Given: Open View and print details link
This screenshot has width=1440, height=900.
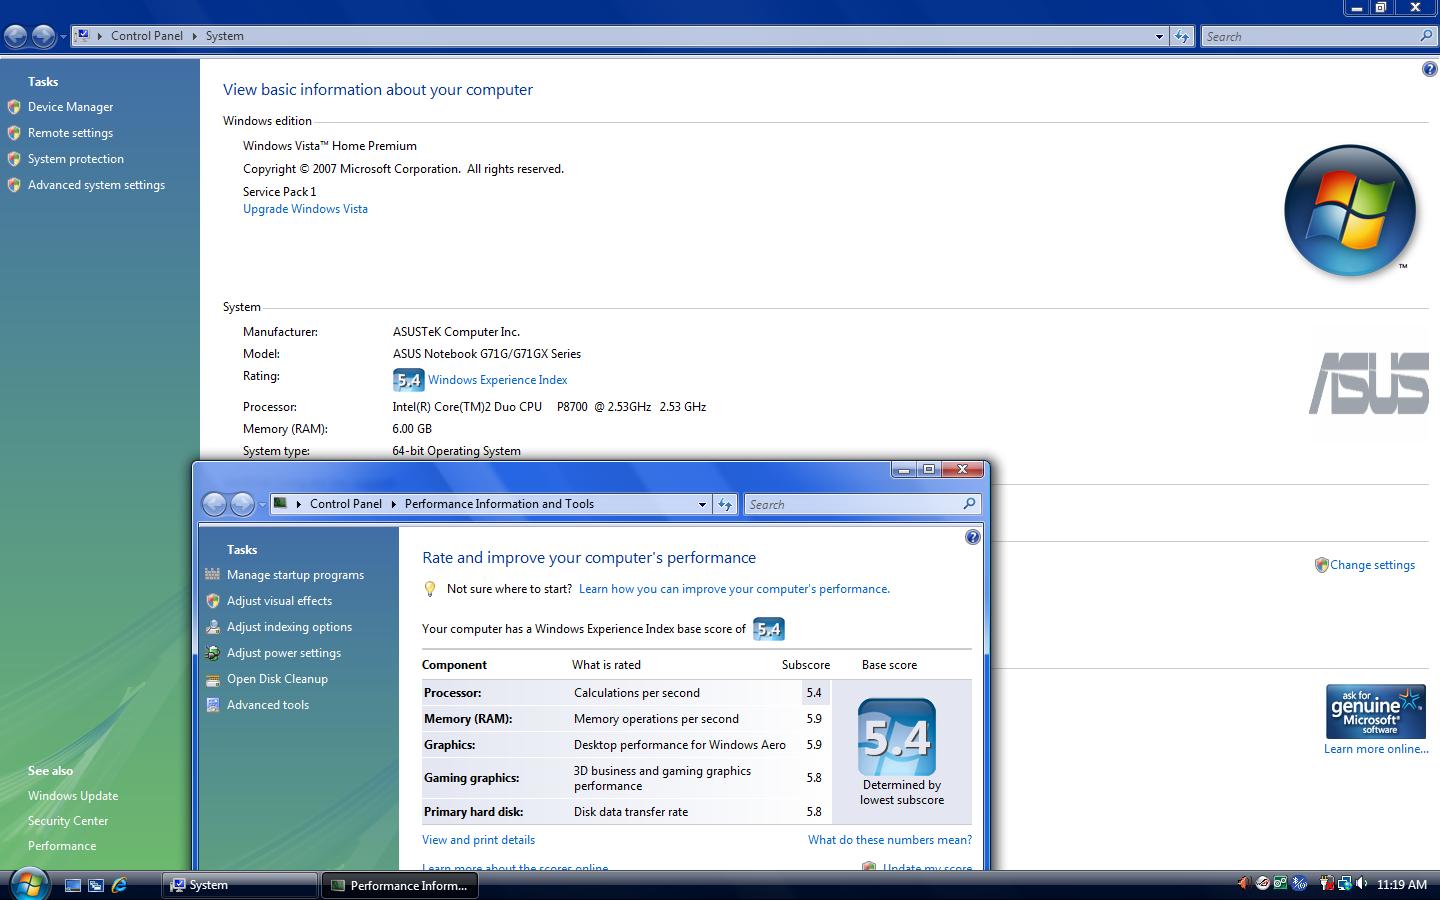Looking at the screenshot, I should (478, 840).
